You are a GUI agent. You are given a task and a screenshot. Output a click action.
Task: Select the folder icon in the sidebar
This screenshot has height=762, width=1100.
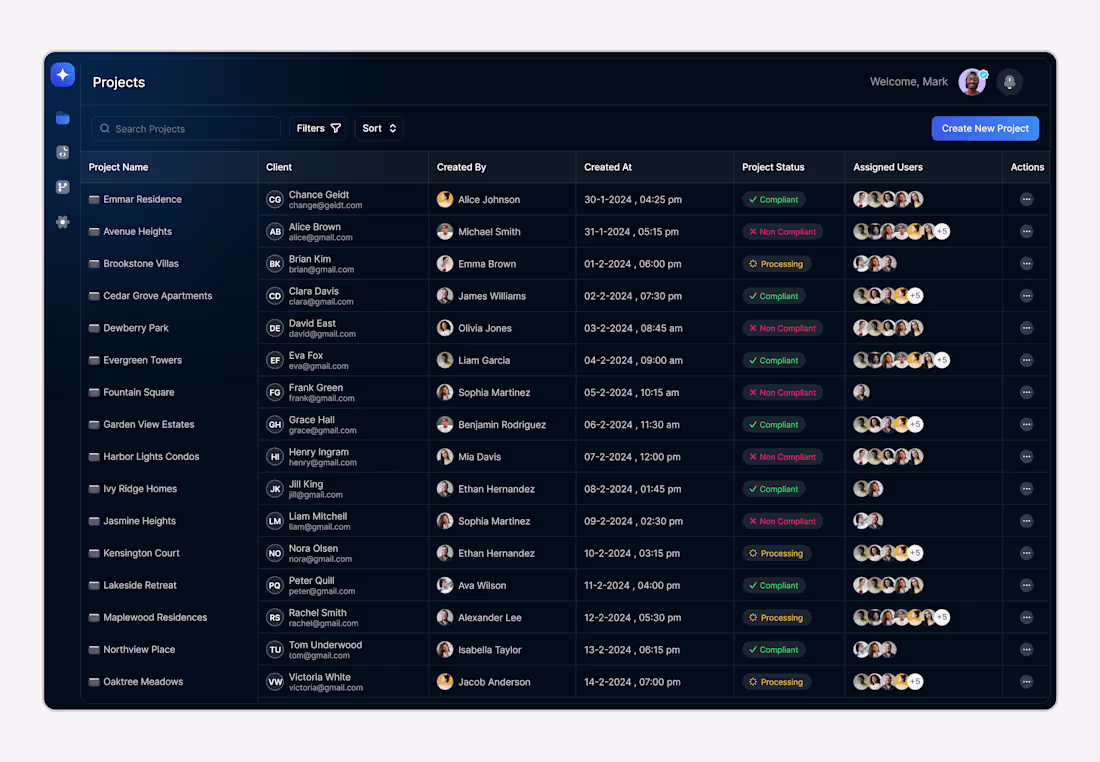[x=63, y=118]
